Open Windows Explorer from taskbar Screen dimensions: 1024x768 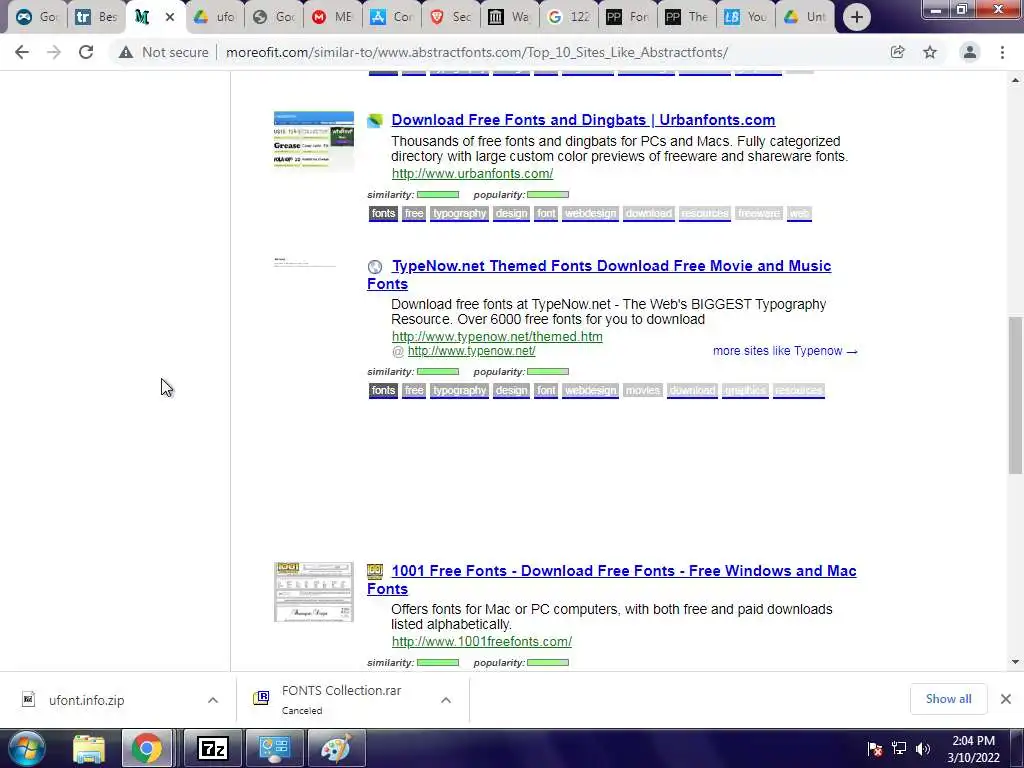click(x=89, y=748)
